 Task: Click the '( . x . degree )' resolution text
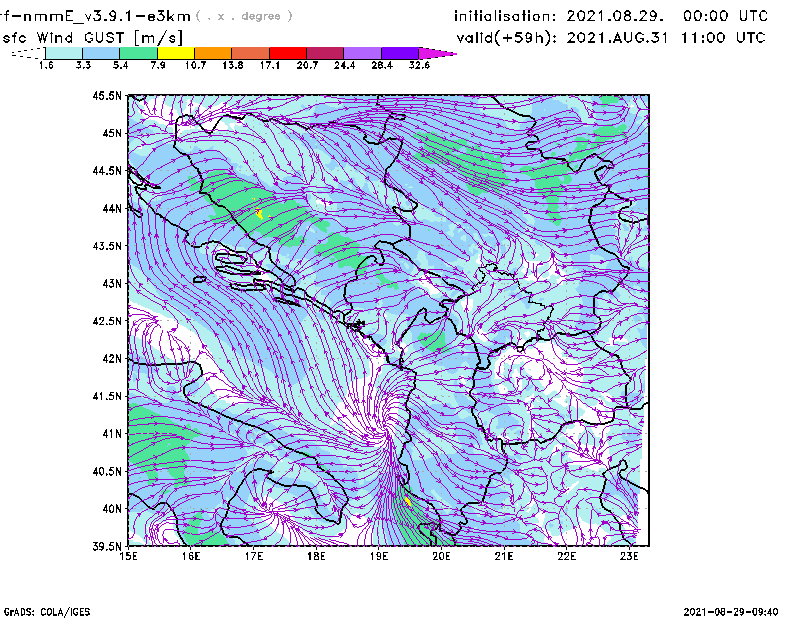(244, 16)
